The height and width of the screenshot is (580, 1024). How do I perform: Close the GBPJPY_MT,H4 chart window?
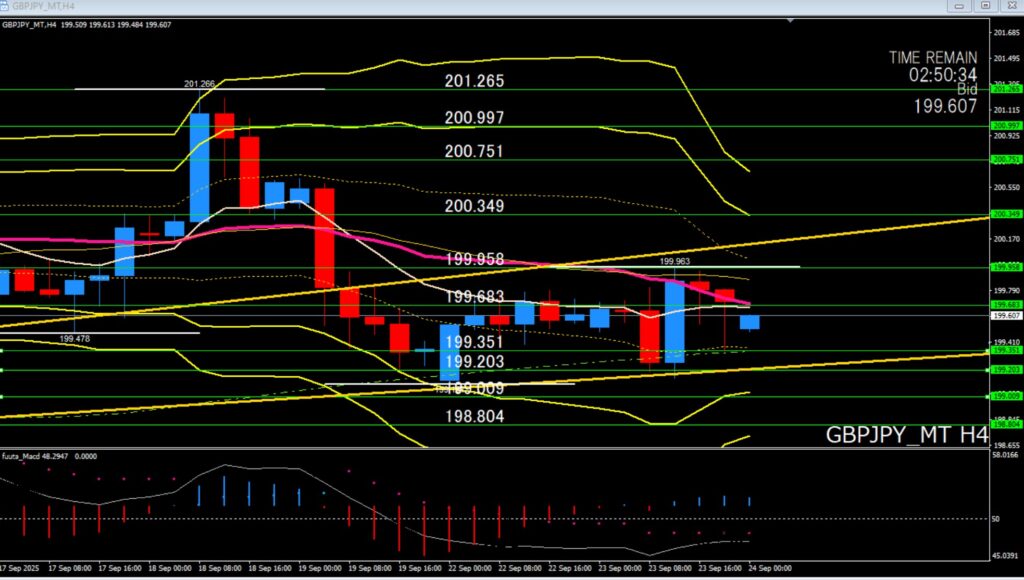coord(1011,6)
